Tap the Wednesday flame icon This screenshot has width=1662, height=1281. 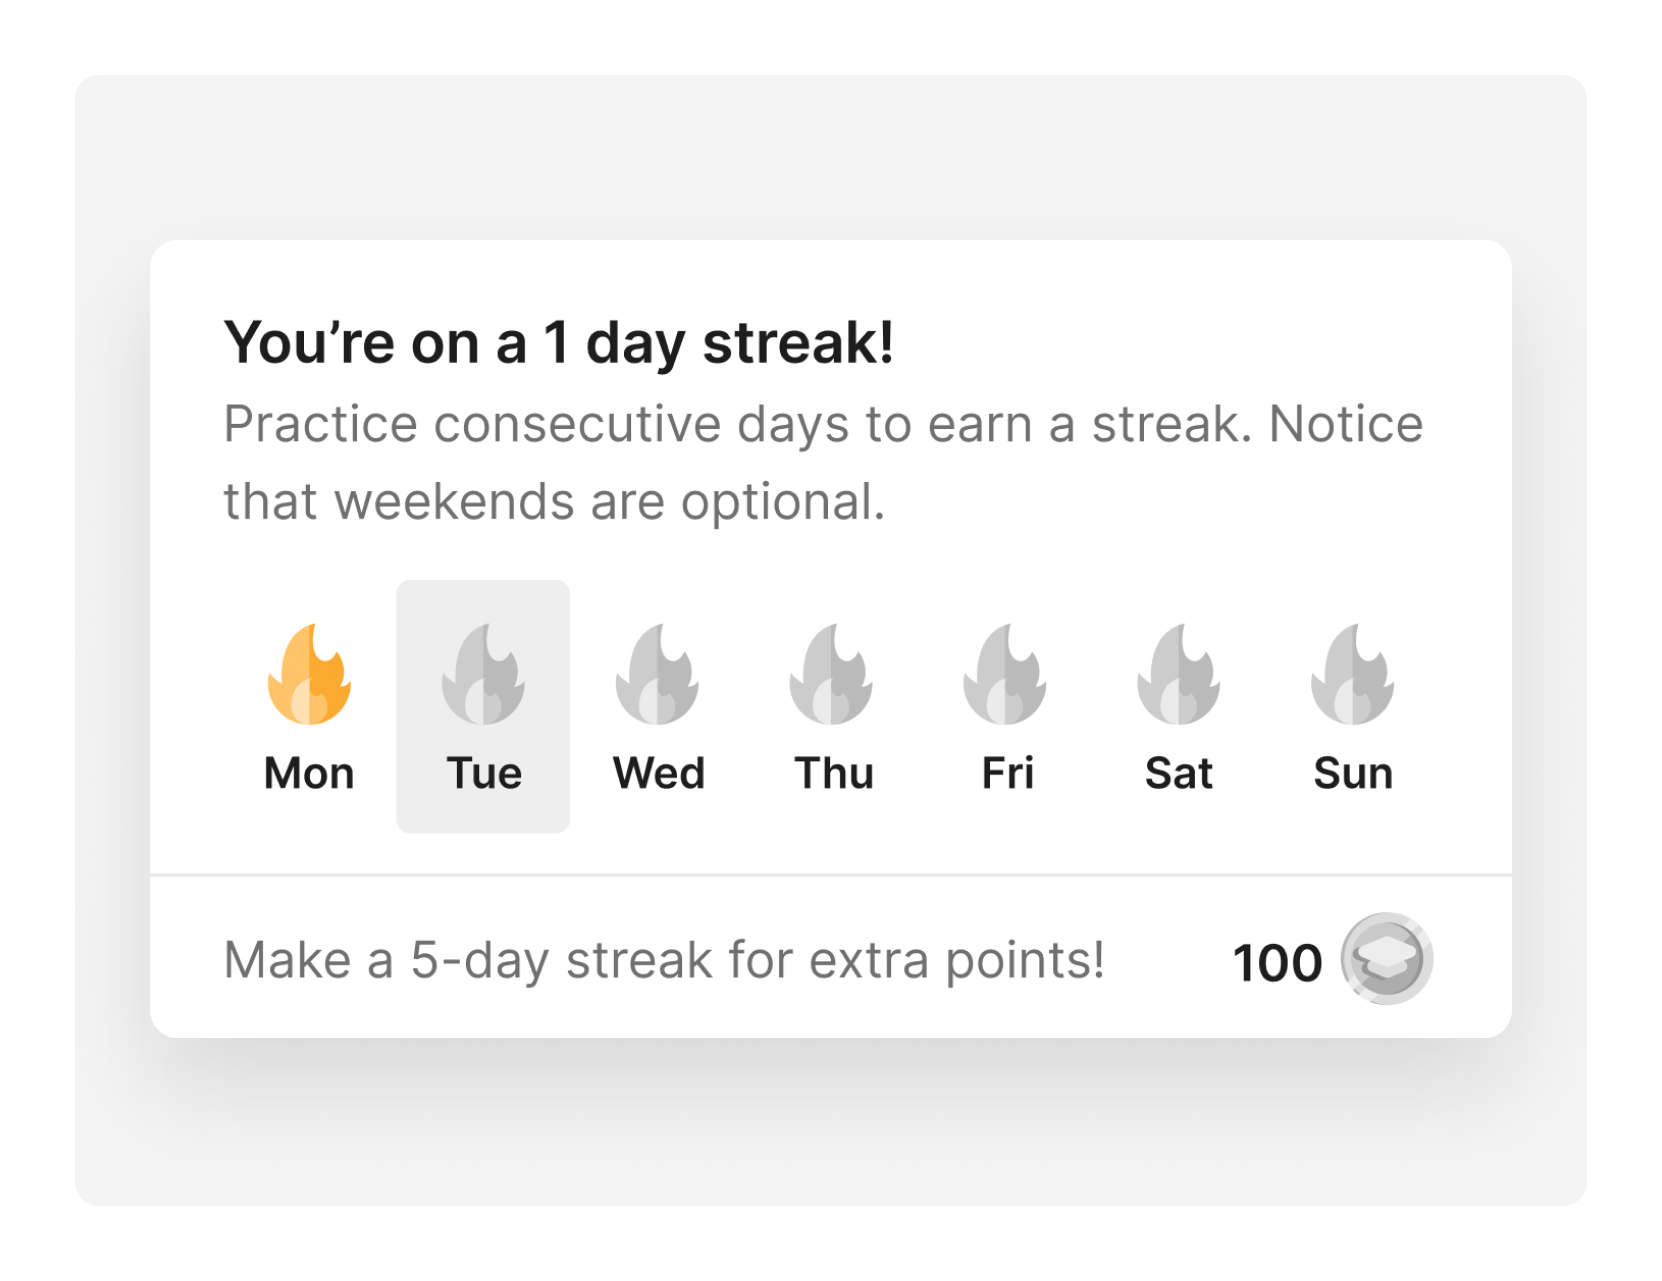click(x=657, y=674)
